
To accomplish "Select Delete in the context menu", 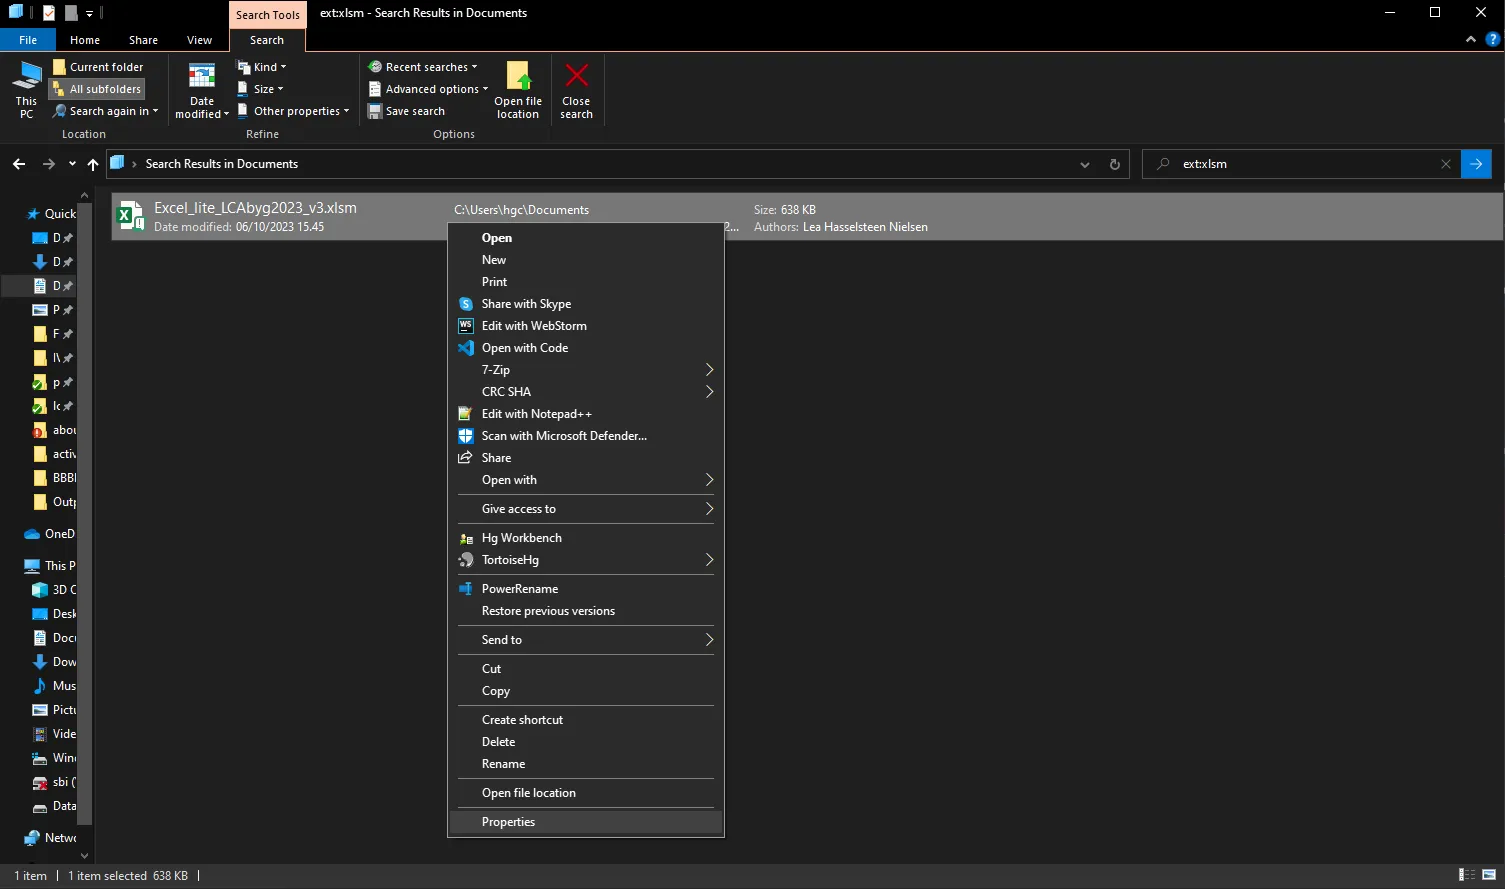I will pos(586,742).
